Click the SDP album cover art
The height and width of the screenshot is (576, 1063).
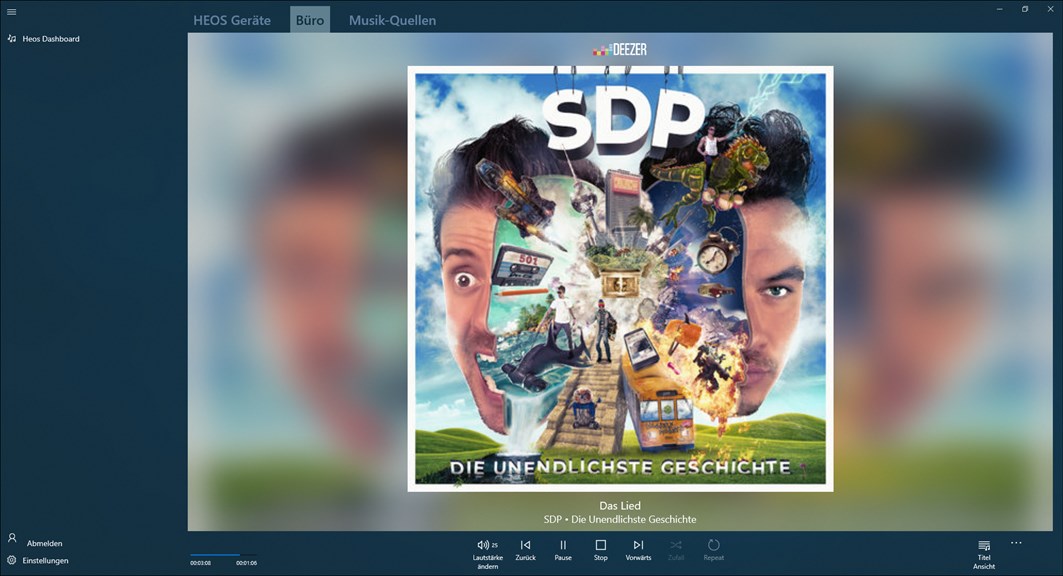click(x=620, y=279)
